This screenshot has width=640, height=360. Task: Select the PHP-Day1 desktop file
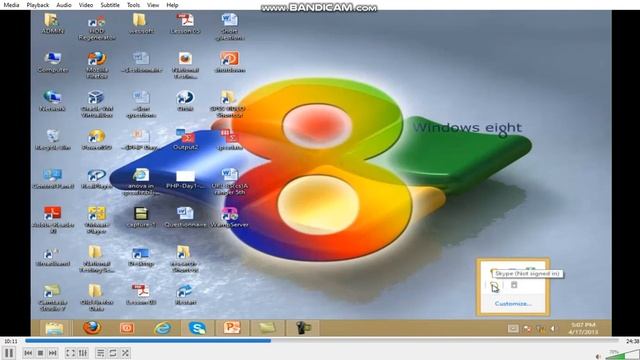[185, 179]
